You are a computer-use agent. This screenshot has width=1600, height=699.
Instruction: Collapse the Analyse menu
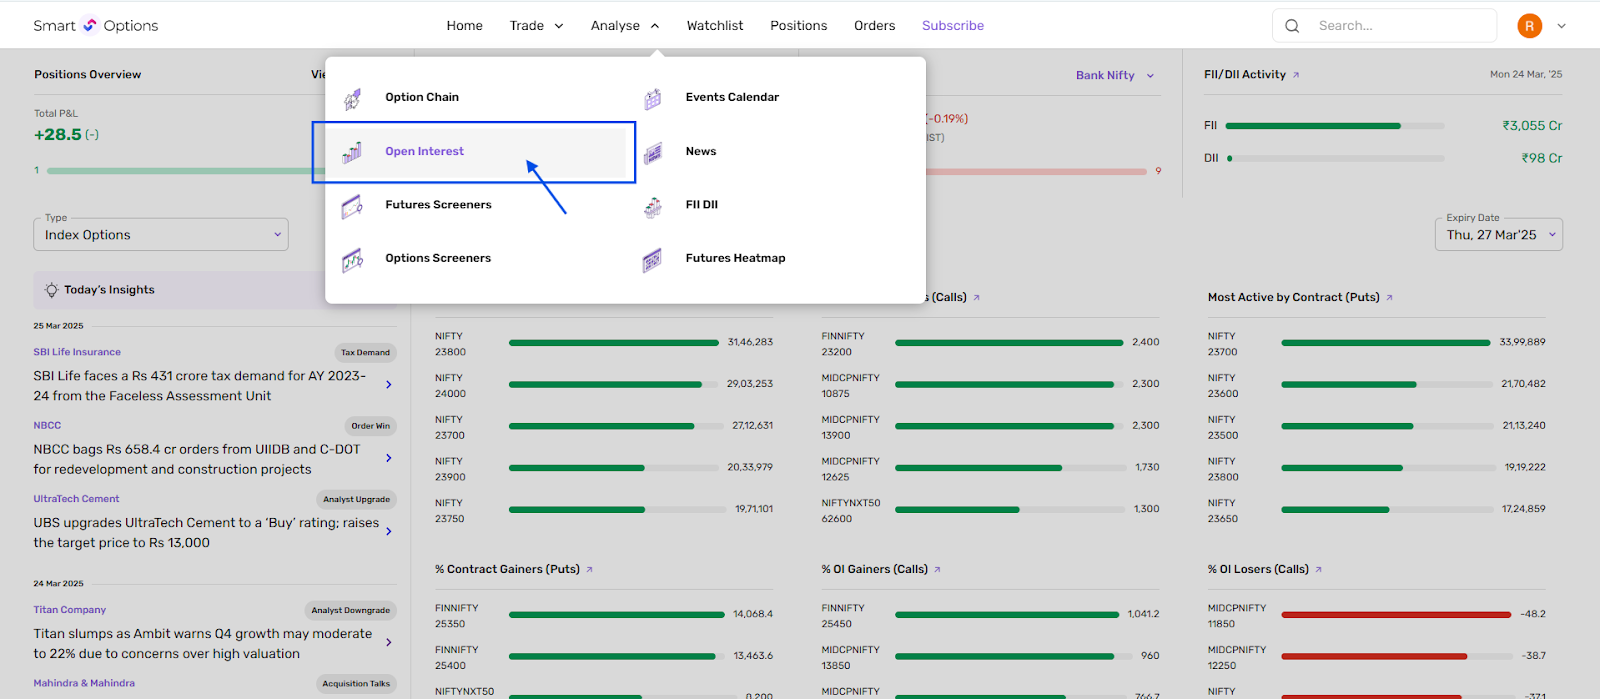(624, 26)
